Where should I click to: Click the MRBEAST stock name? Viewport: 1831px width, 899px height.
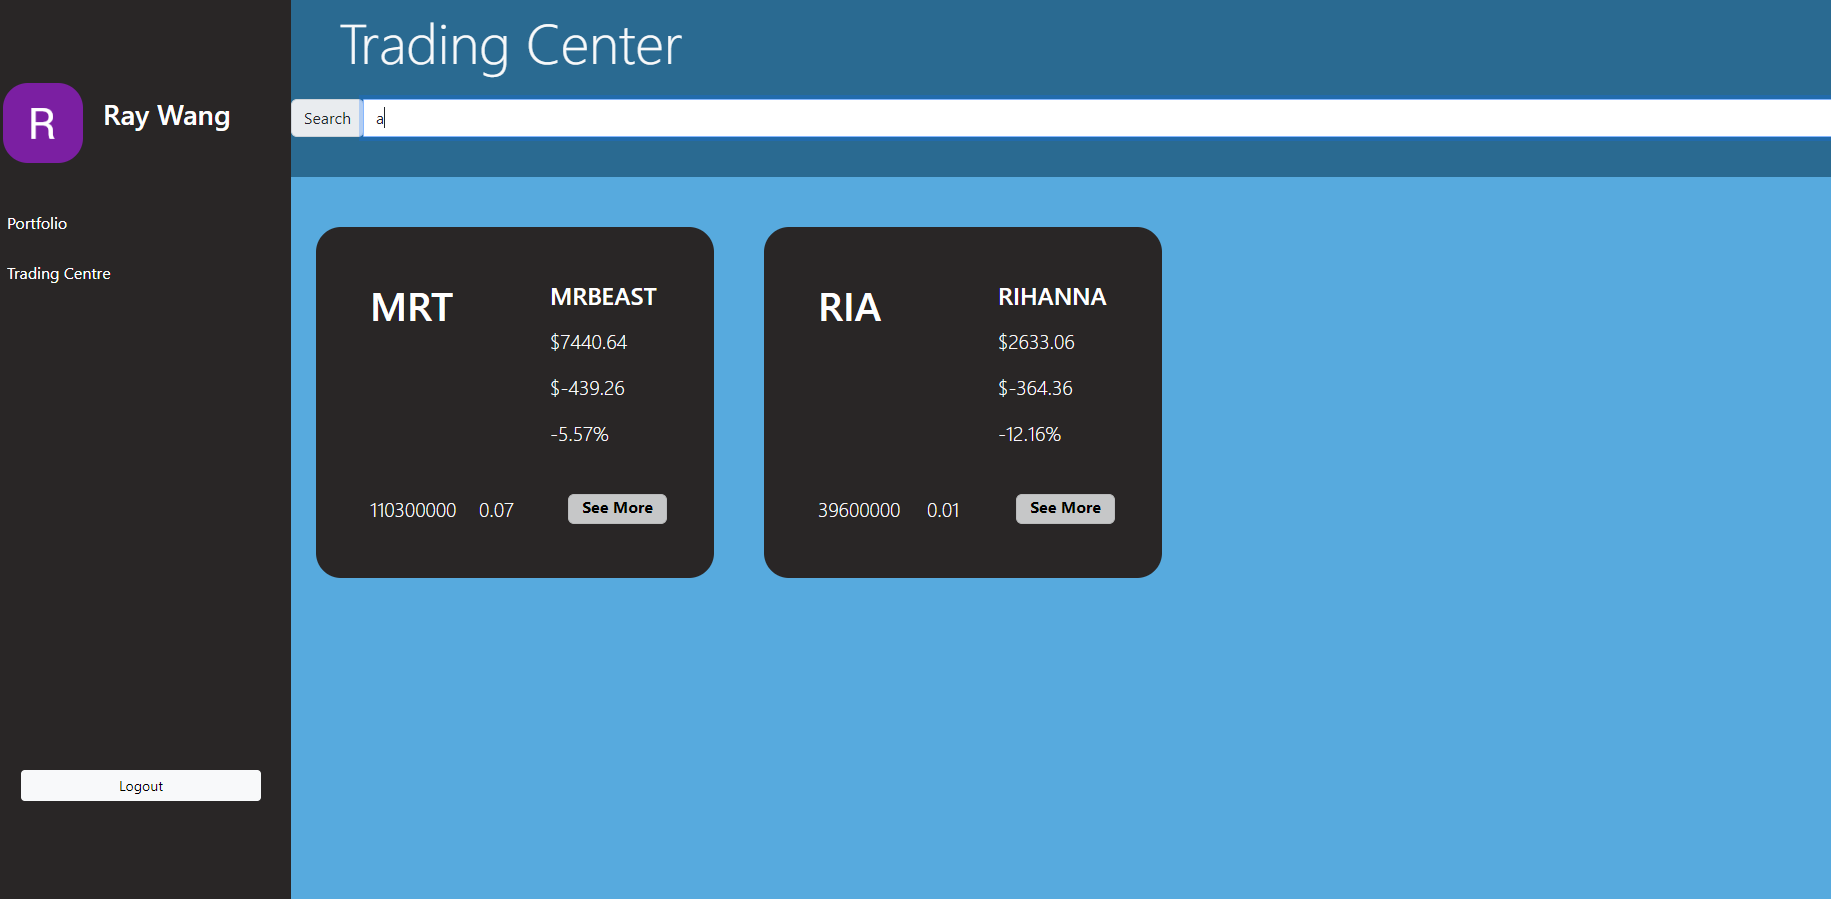(603, 297)
